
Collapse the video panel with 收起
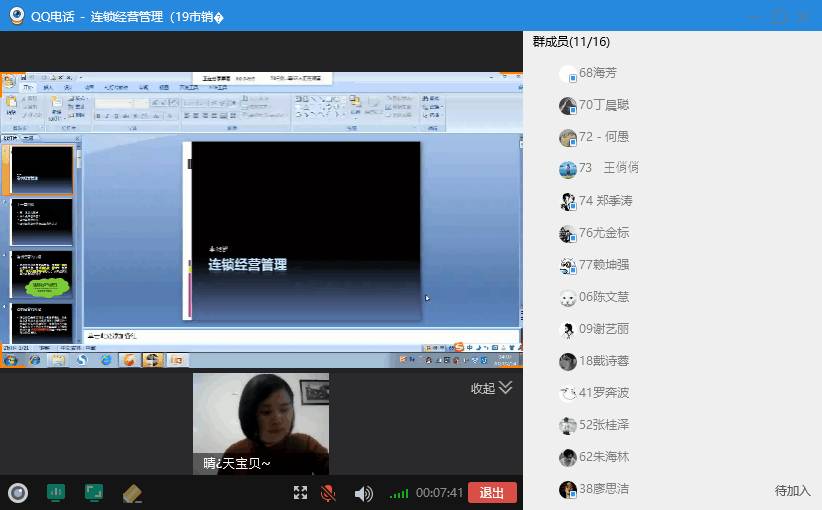491,388
